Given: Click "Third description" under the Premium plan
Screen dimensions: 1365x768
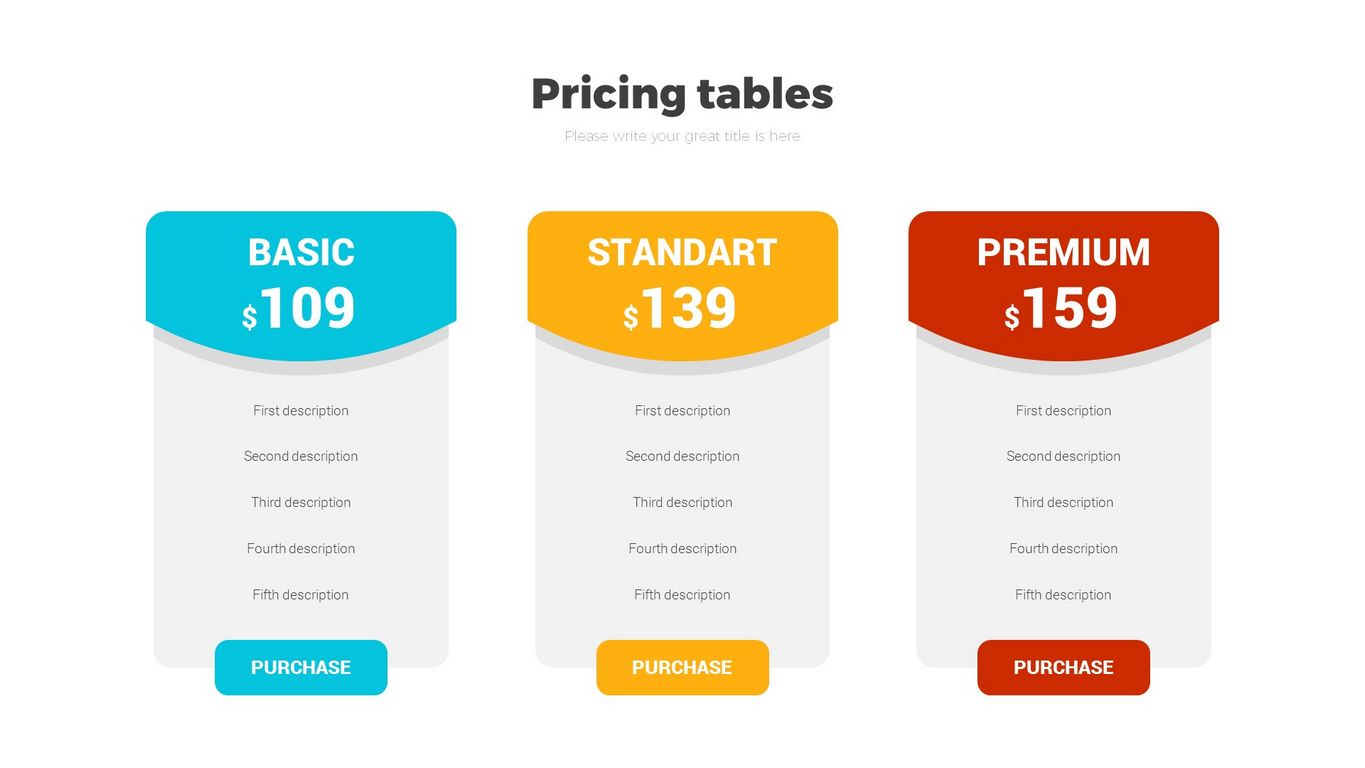Looking at the screenshot, I should [x=1063, y=502].
